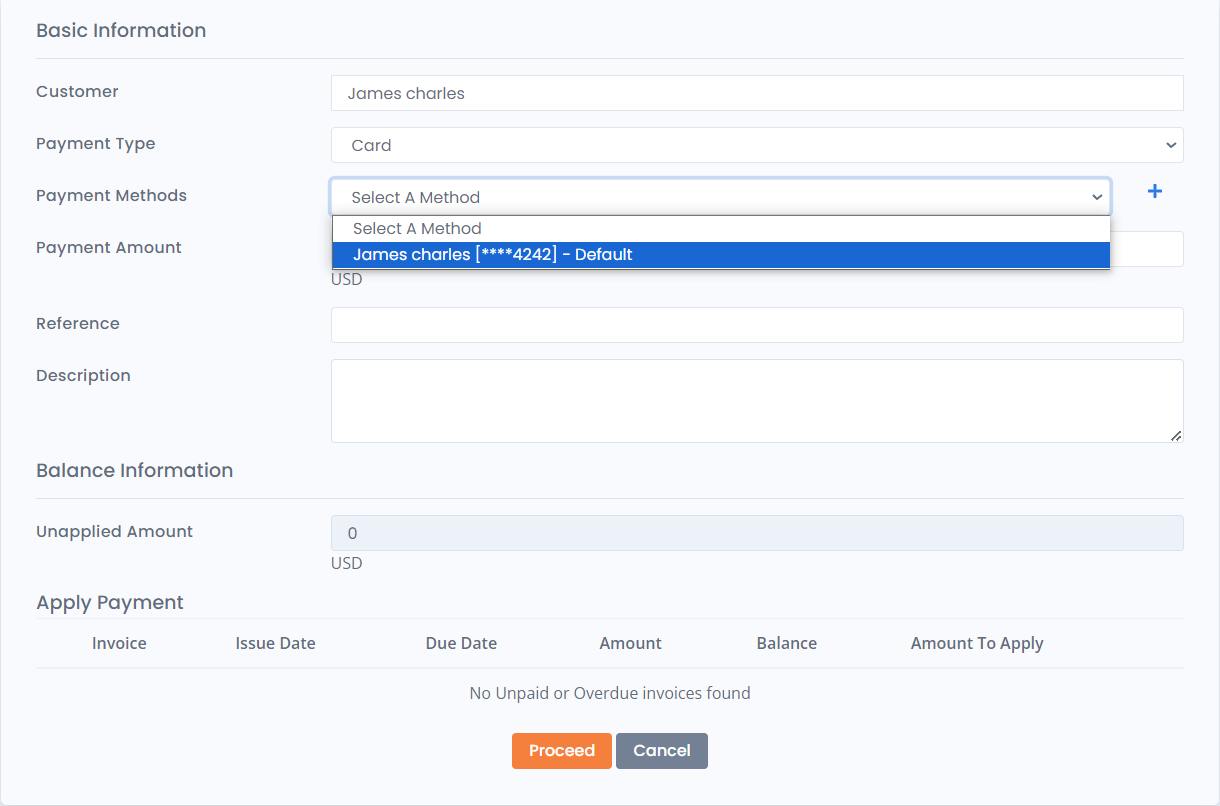
Task: Click the Reference input field
Action: pyautogui.click(x=757, y=324)
